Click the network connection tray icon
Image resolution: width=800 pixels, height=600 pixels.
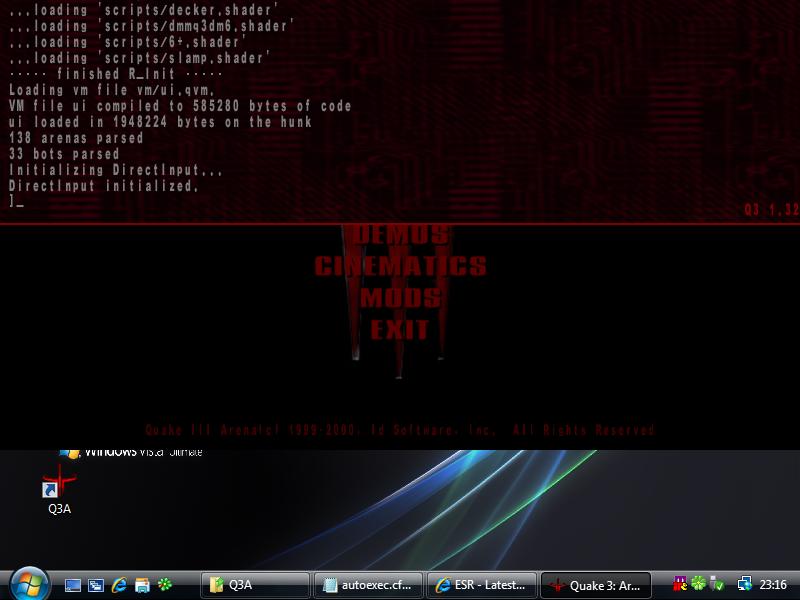pyautogui.click(x=744, y=584)
